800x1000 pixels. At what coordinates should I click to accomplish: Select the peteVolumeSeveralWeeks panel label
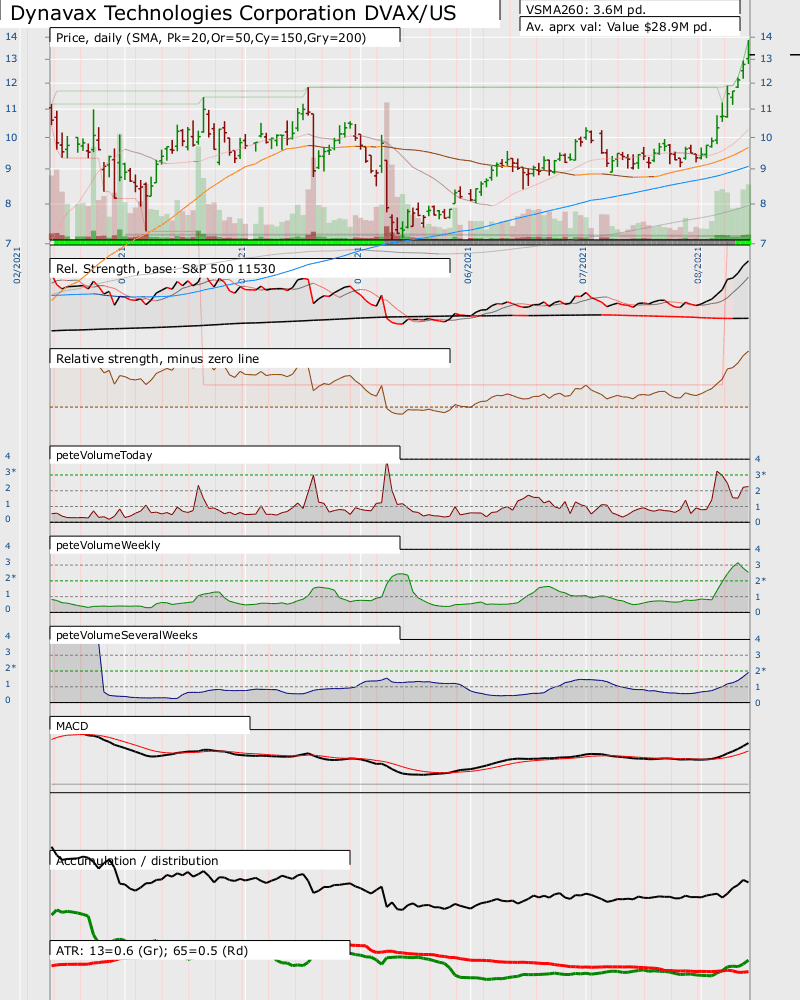(x=127, y=635)
